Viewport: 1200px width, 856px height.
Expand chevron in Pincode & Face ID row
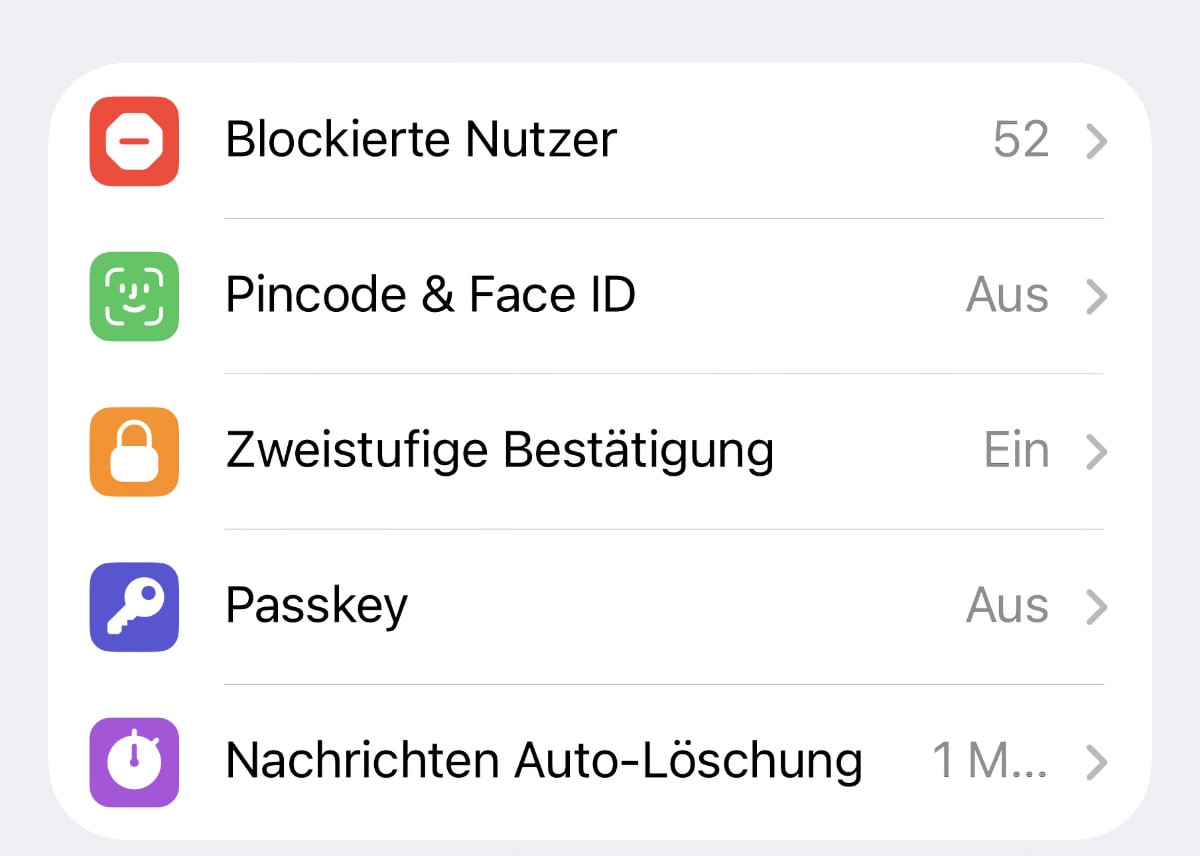point(1097,297)
